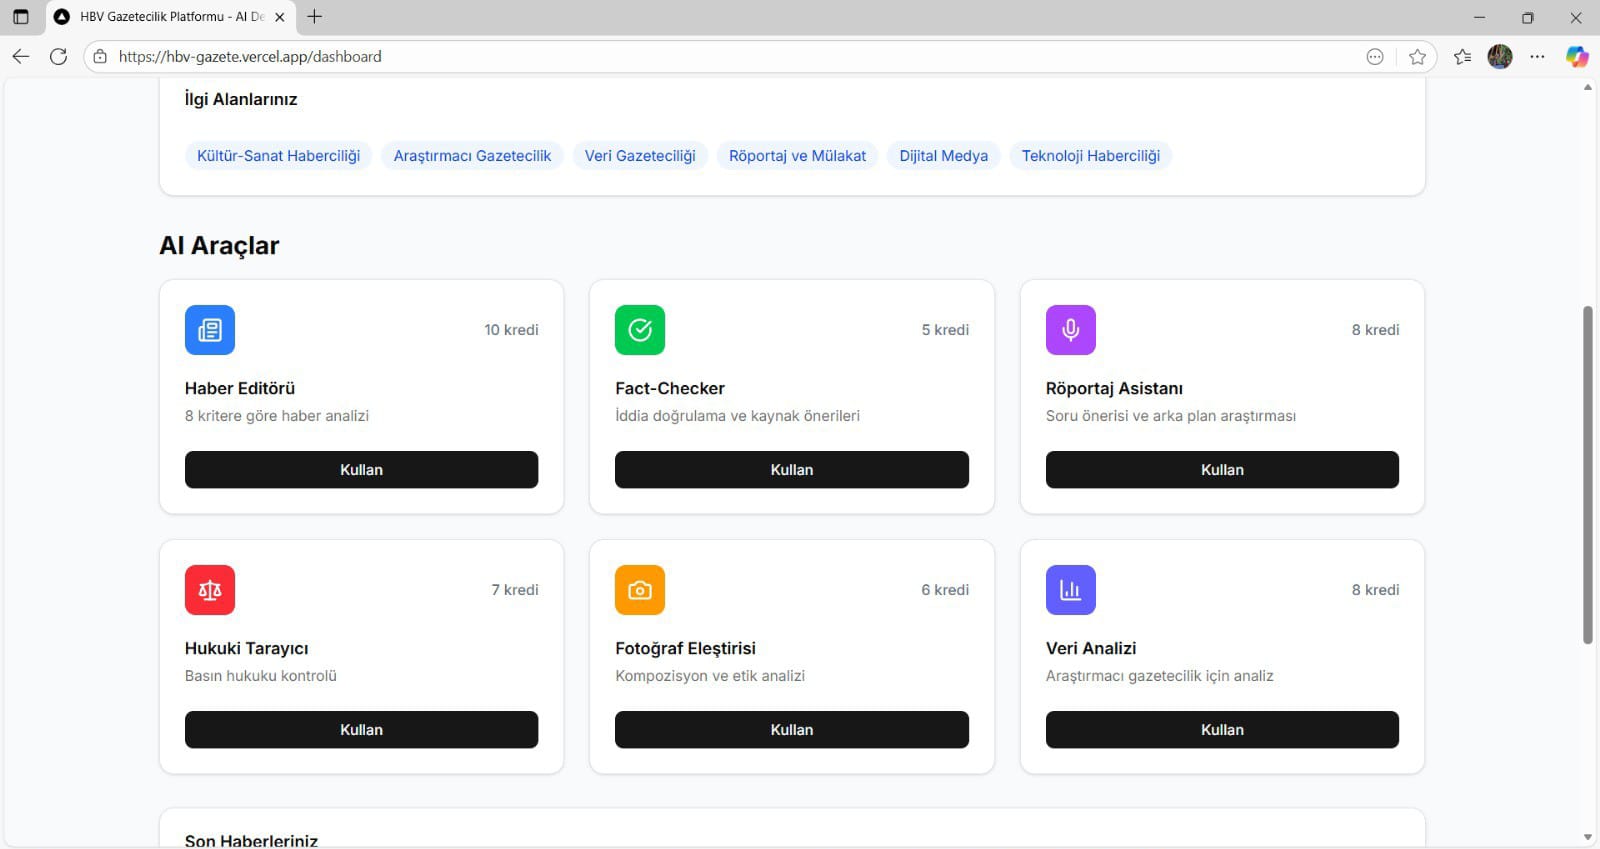Use the Veri Analizi tool's Kullan button
The image size is (1600, 849).
tap(1222, 730)
